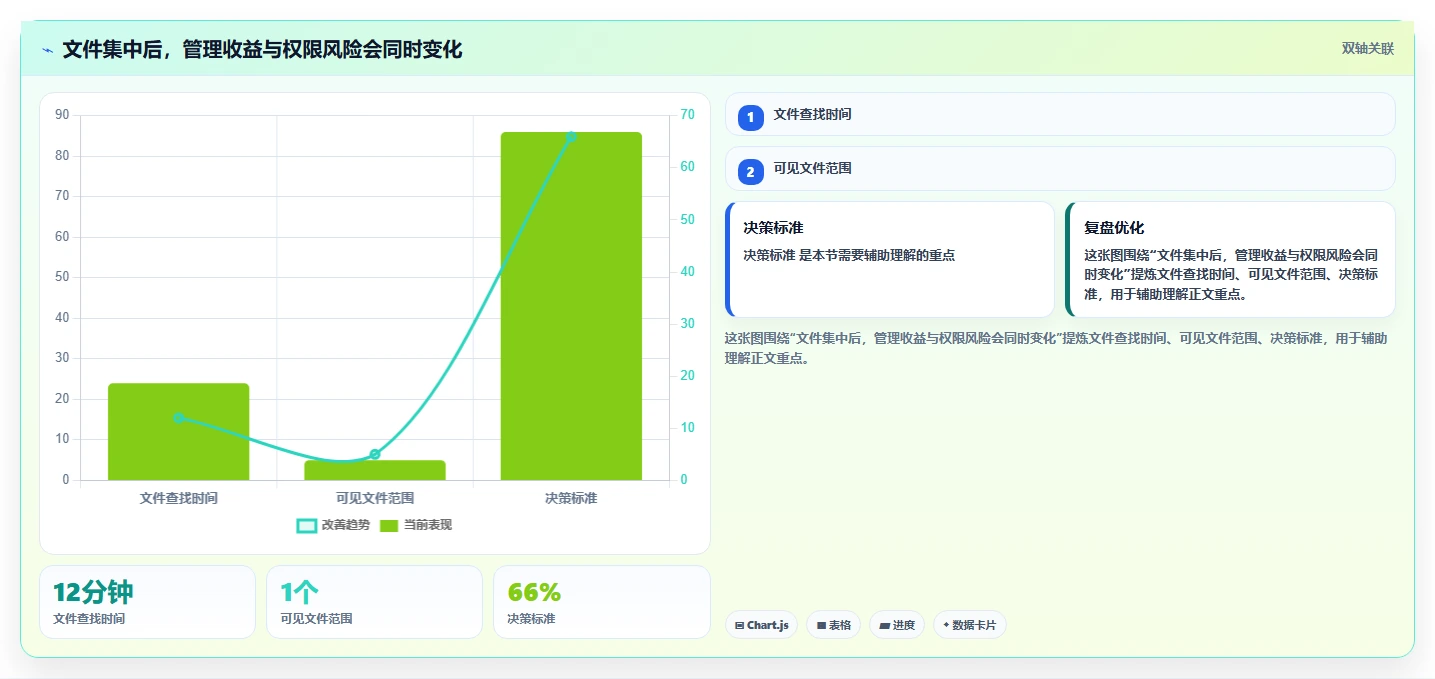The width and height of the screenshot is (1435, 679).
Task: Click the line point above 文件查找时间 bar
Action: (179, 418)
